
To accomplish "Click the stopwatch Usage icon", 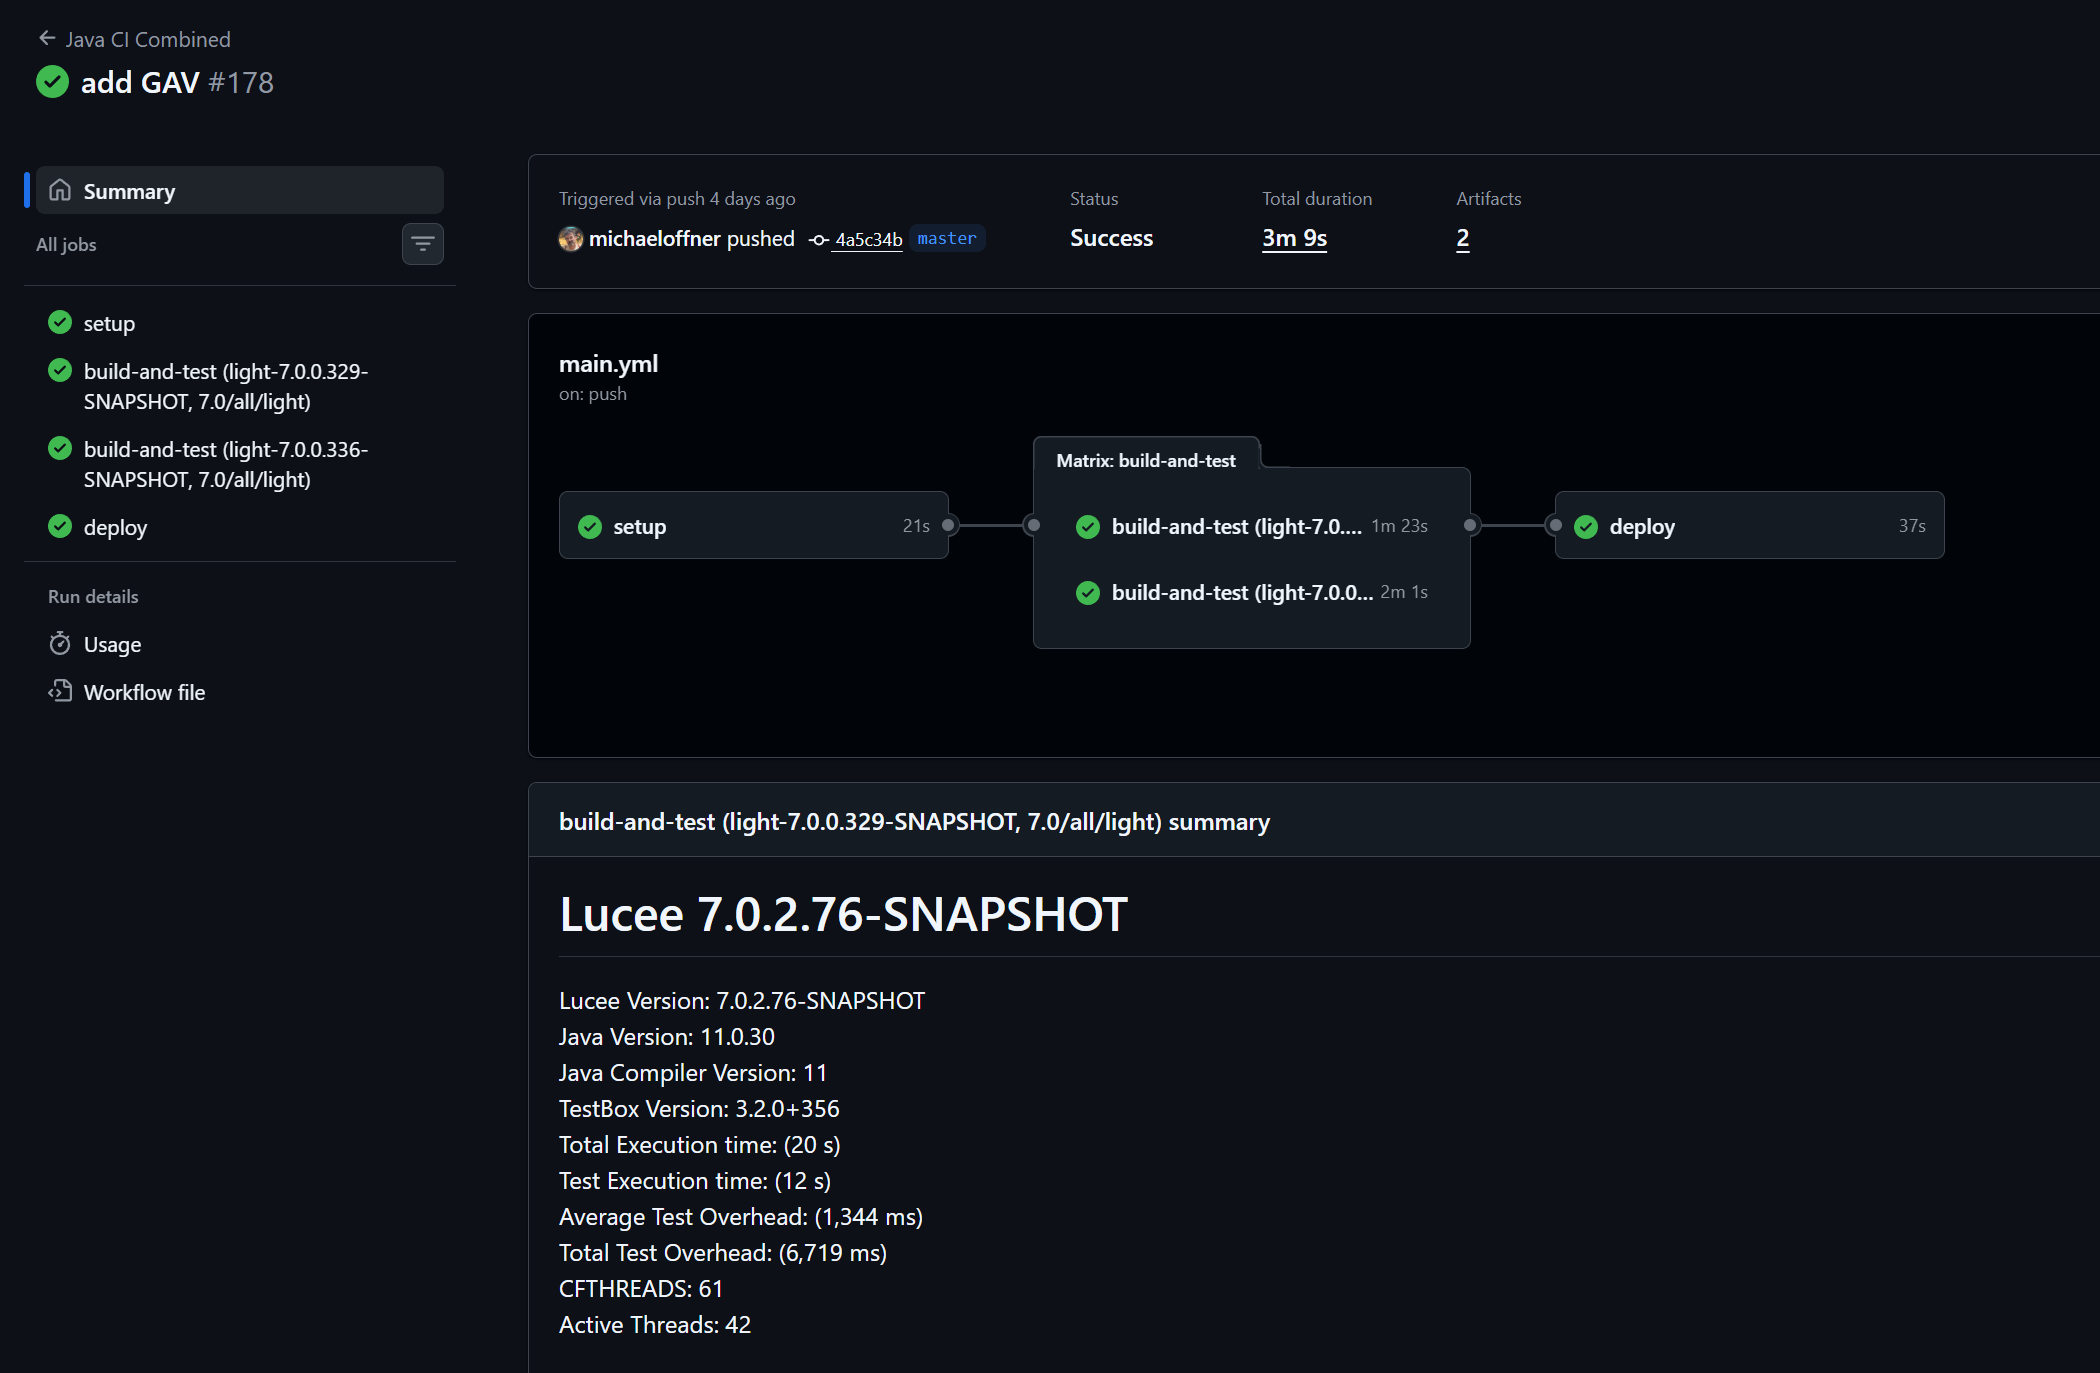I will click(x=60, y=644).
